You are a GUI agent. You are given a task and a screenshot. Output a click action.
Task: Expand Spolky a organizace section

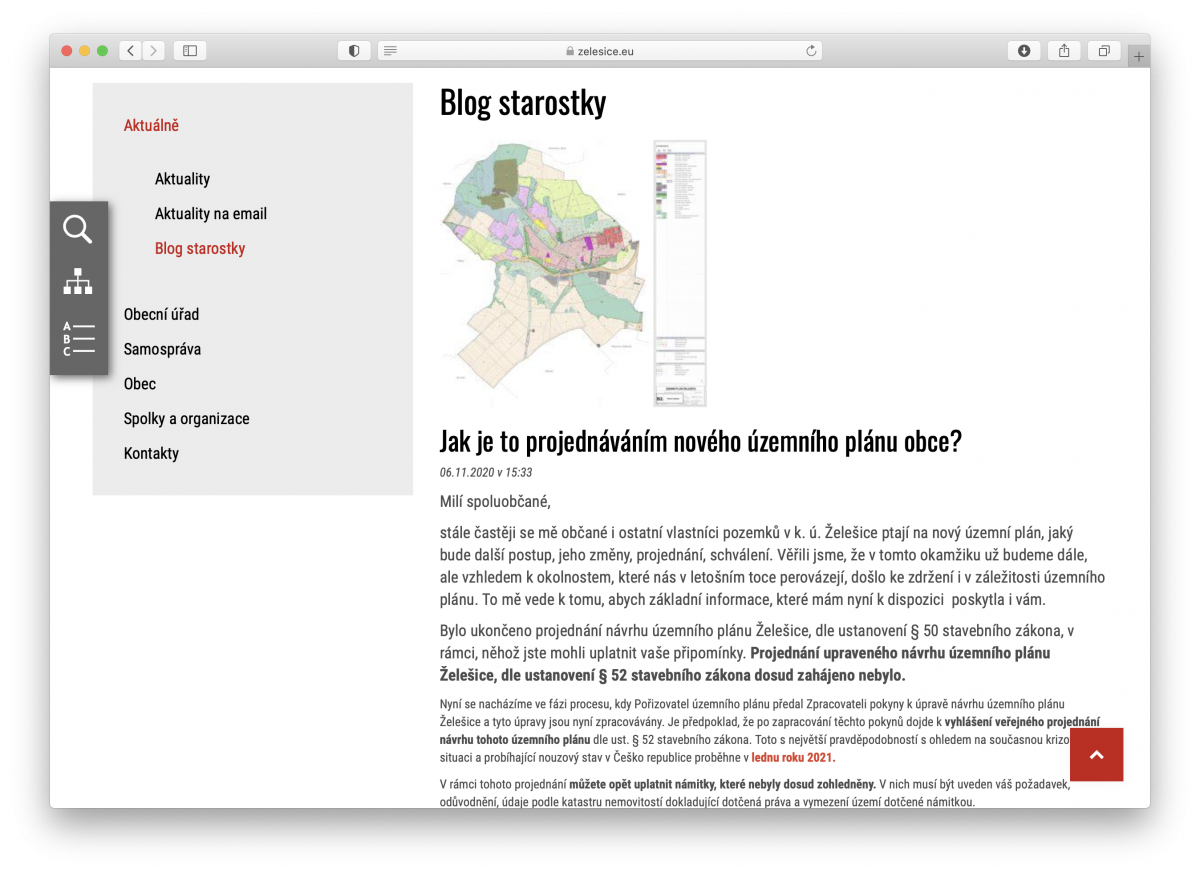click(x=186, y=419)
